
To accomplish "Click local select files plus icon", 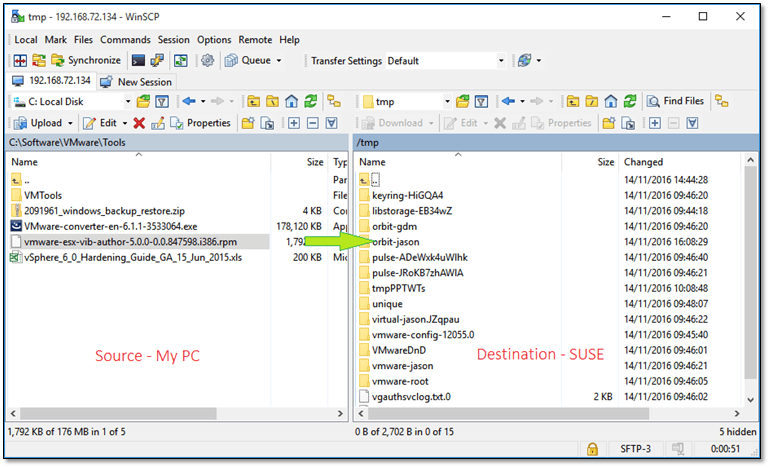I will [x=294, y=123].
